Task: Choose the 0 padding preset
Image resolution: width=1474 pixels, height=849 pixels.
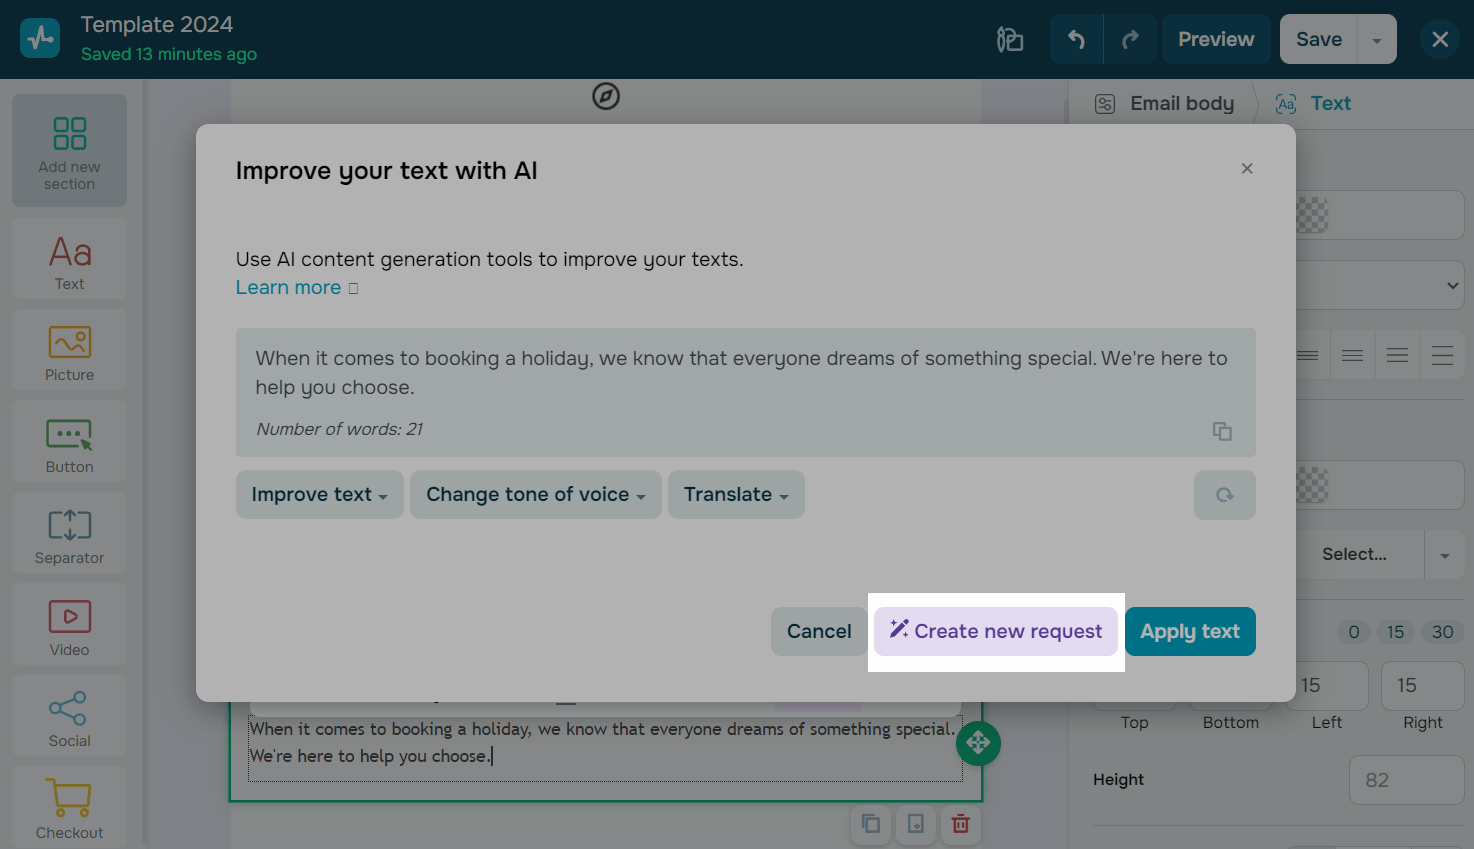Action: 1354,632
